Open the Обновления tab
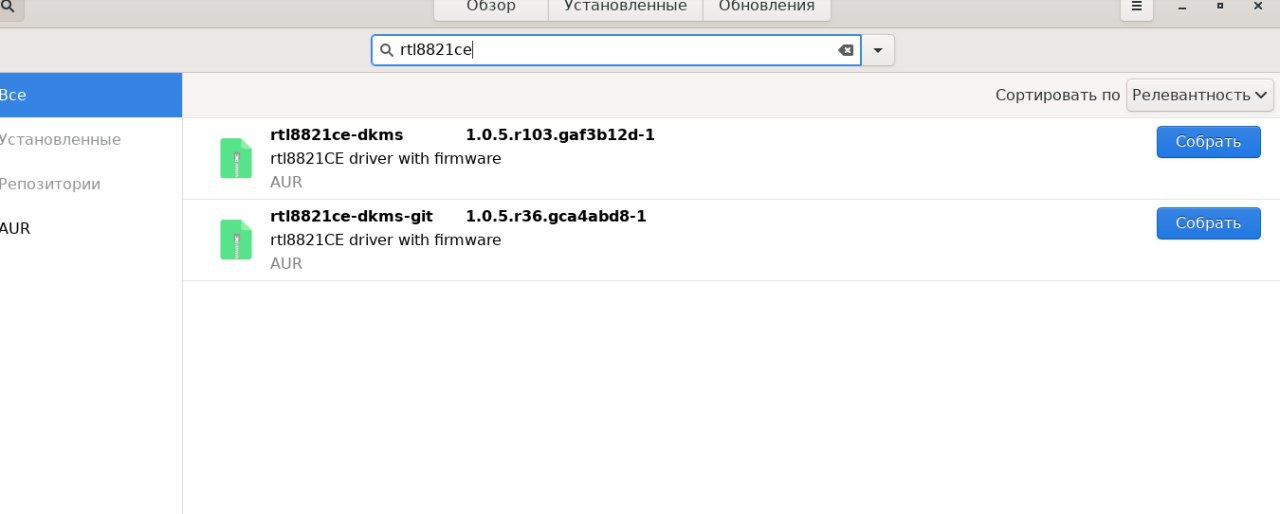1280x514 pixels. click(767, 7)
